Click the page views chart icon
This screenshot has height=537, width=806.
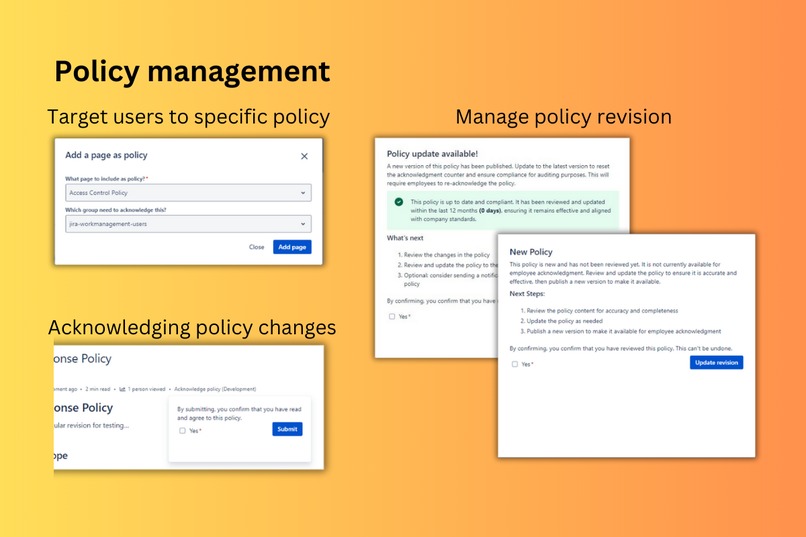tap(122, 389)
